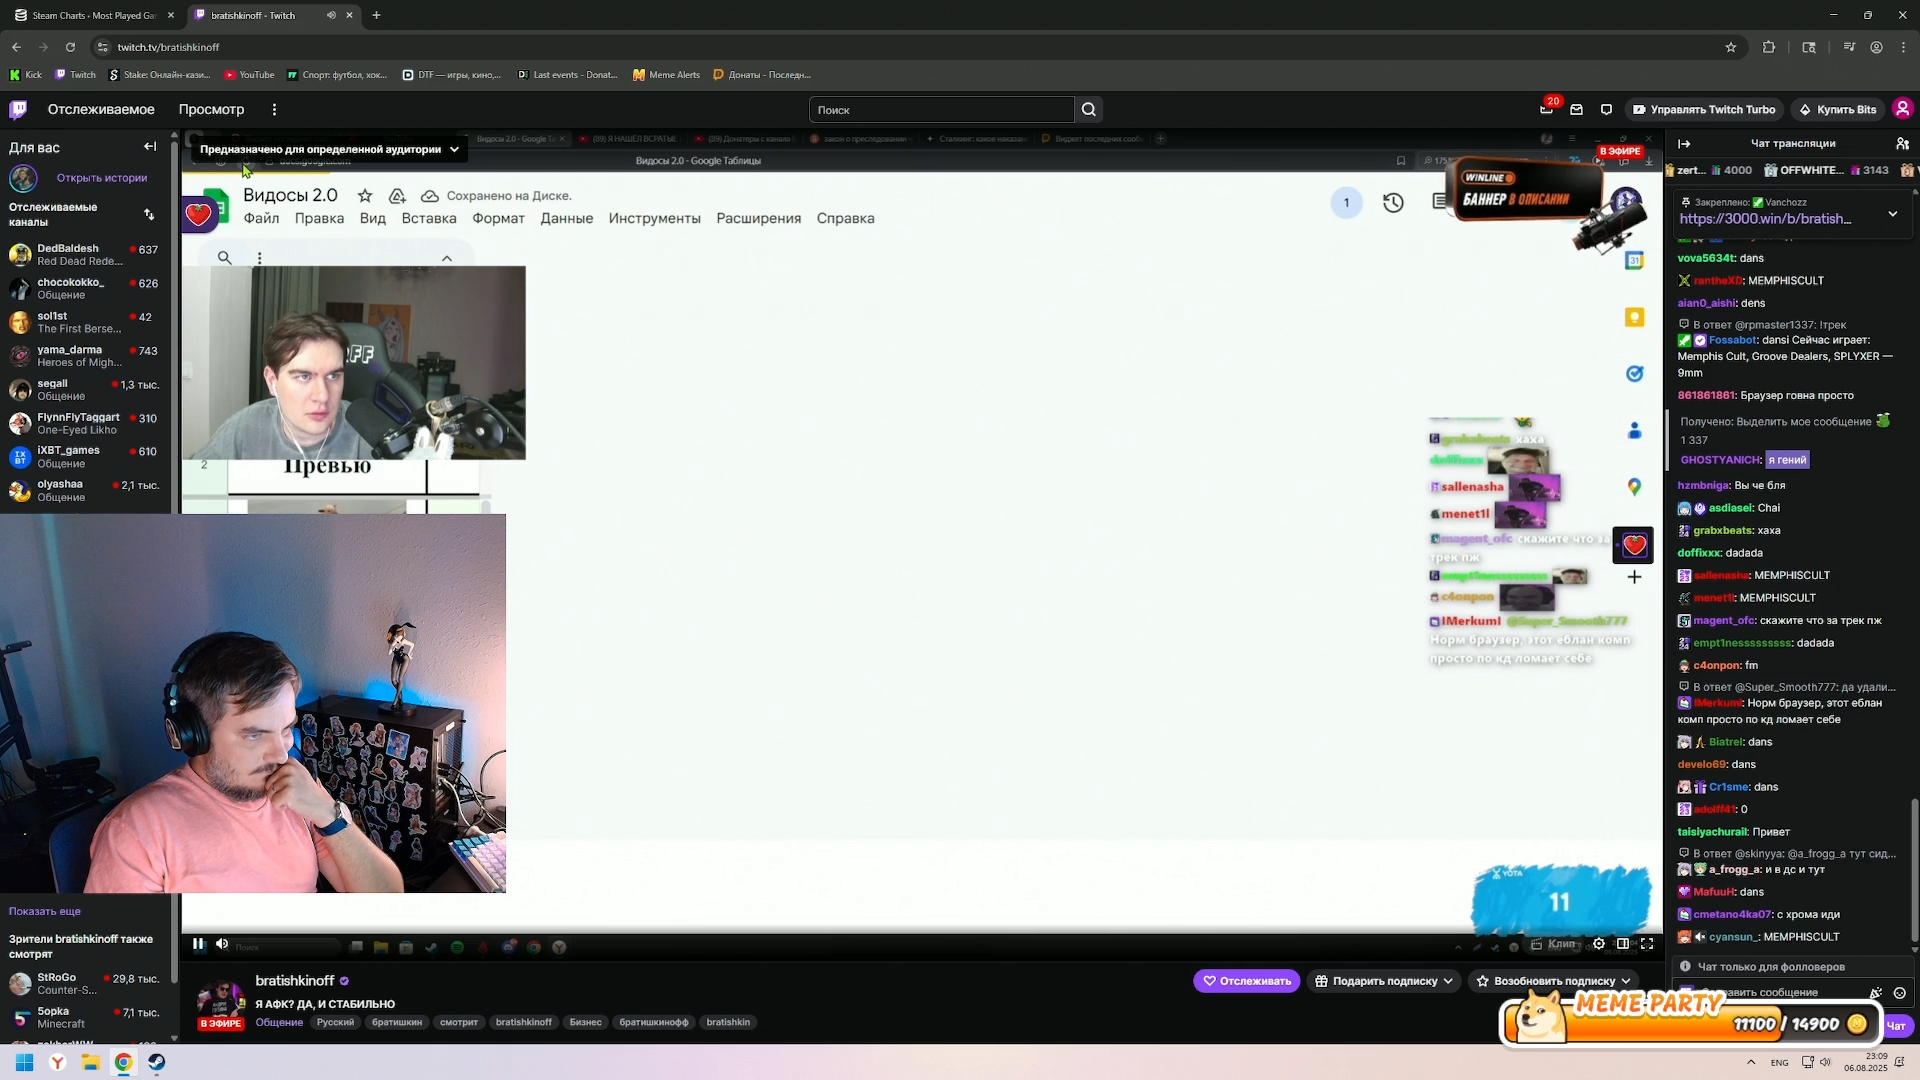Open chat community members list

click(x=1902, y=144)
